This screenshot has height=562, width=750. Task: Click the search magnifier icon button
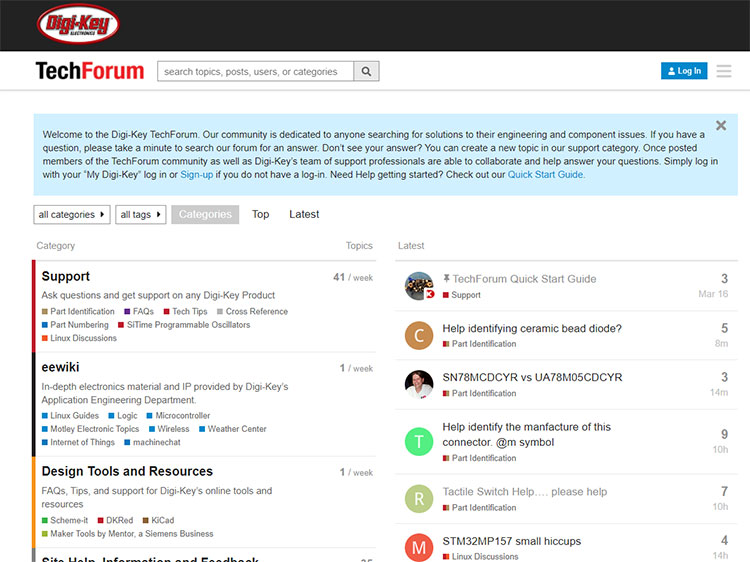pos(367,72)
